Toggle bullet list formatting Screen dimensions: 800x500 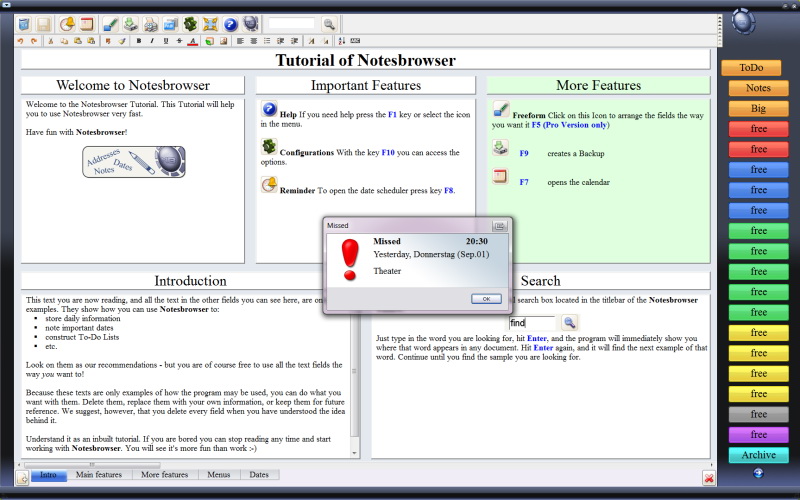[267, 41]
